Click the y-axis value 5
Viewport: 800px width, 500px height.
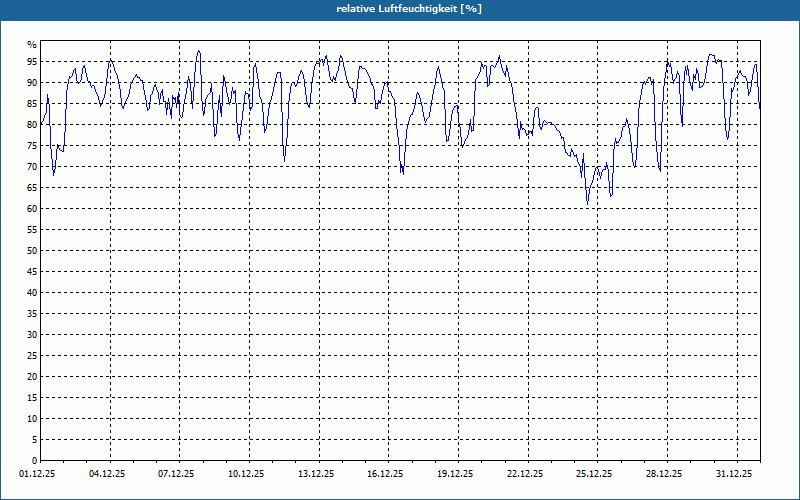point(34,440)
